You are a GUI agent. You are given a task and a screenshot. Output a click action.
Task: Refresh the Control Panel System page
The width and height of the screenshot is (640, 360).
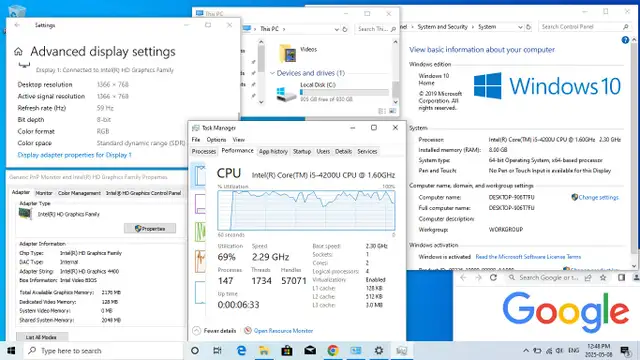529,27
